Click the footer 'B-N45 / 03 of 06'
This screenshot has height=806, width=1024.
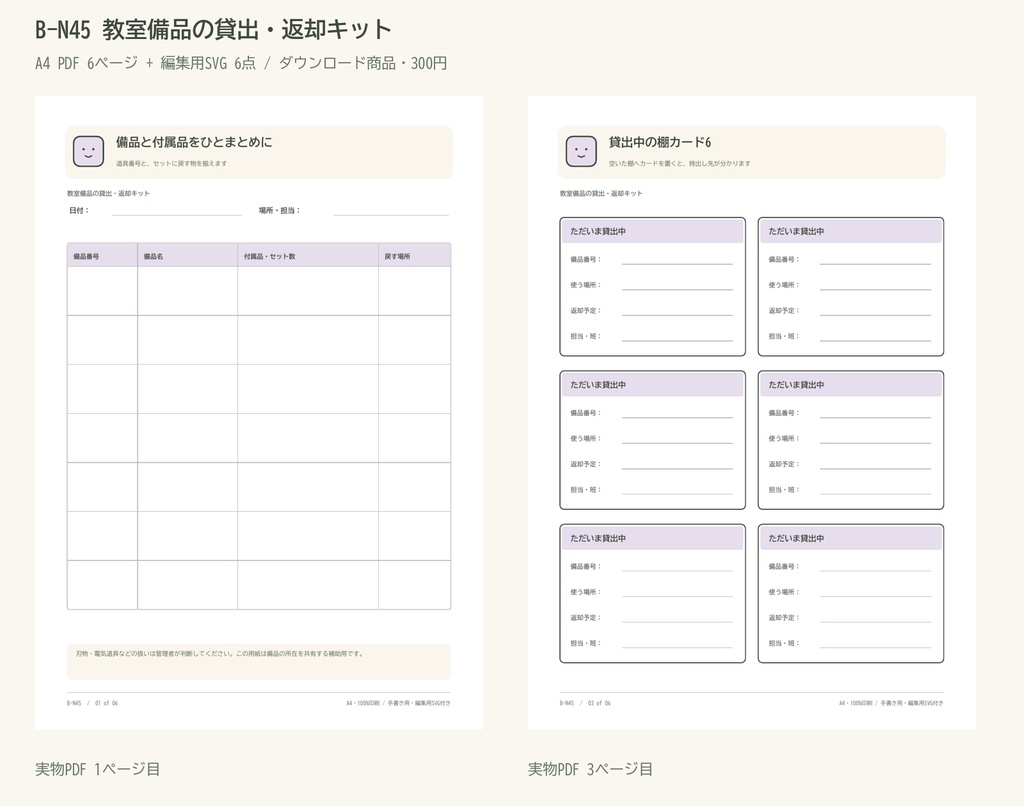click(x=585, y=703)
